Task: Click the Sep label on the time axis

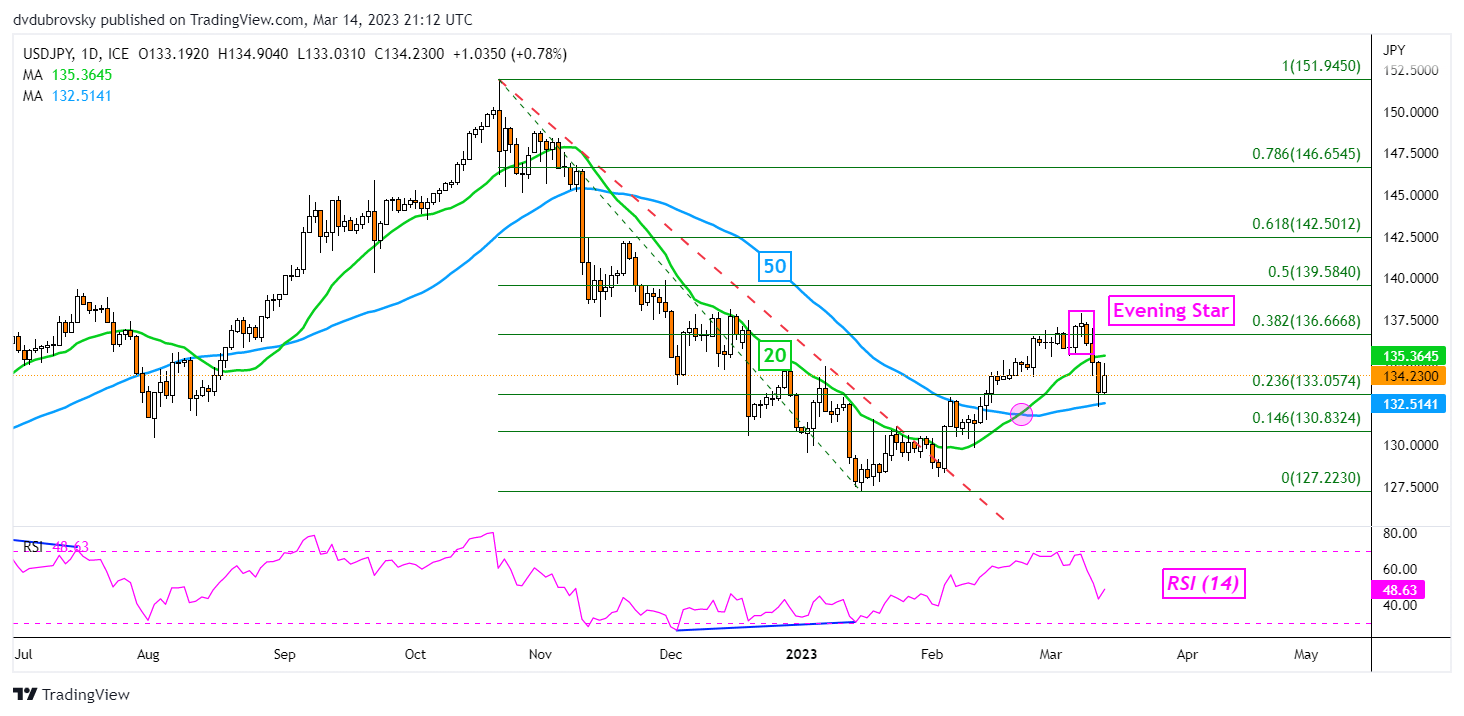Action: click(x=285, y=655)
